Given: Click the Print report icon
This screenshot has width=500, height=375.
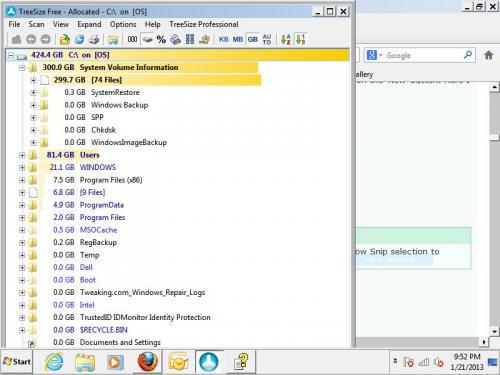Looking at the screenshot, I should coord(94,39).
